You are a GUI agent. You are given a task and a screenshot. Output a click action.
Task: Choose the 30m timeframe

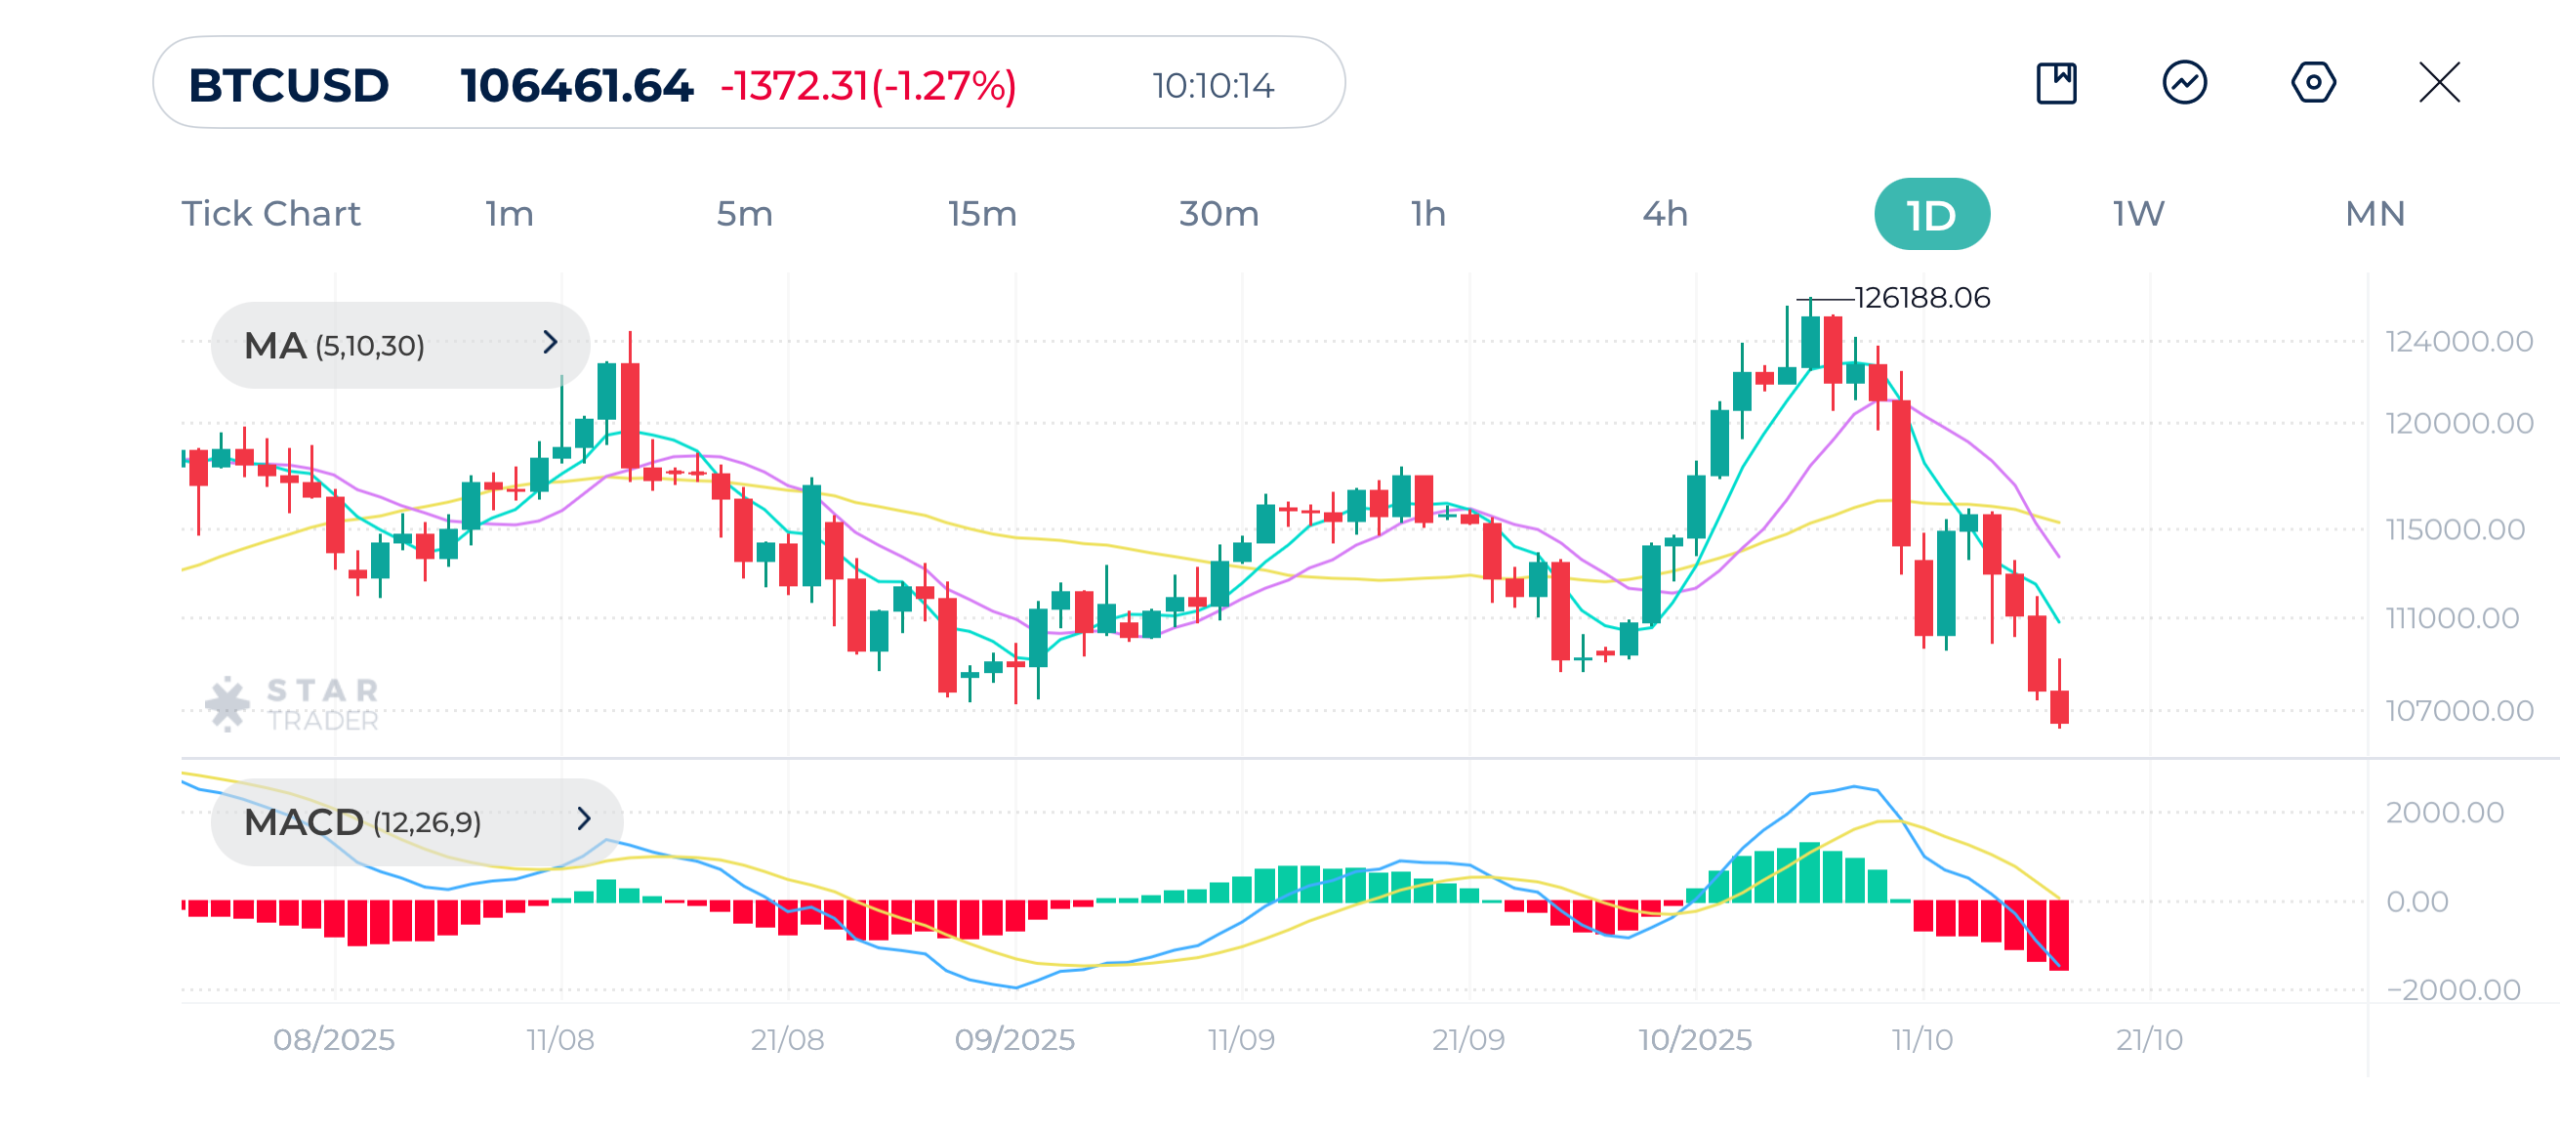pyautogui.click(x=1218, y=214)
